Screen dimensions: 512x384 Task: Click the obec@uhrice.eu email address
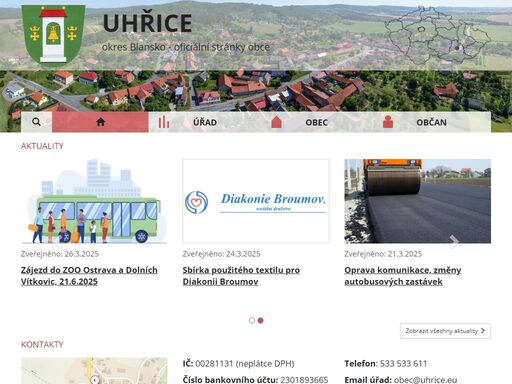426,380
